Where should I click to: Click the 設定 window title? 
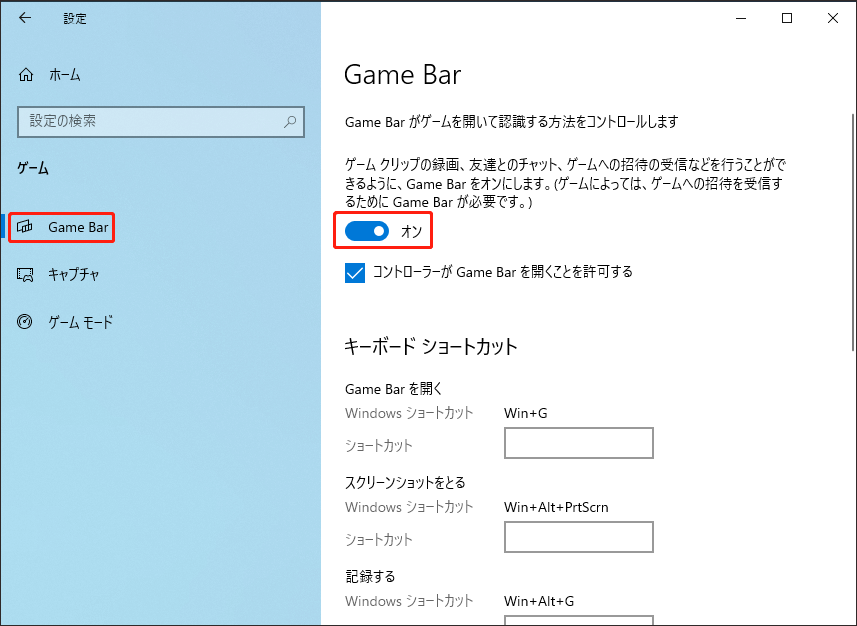pyautogui.click(x=75, y=19)
